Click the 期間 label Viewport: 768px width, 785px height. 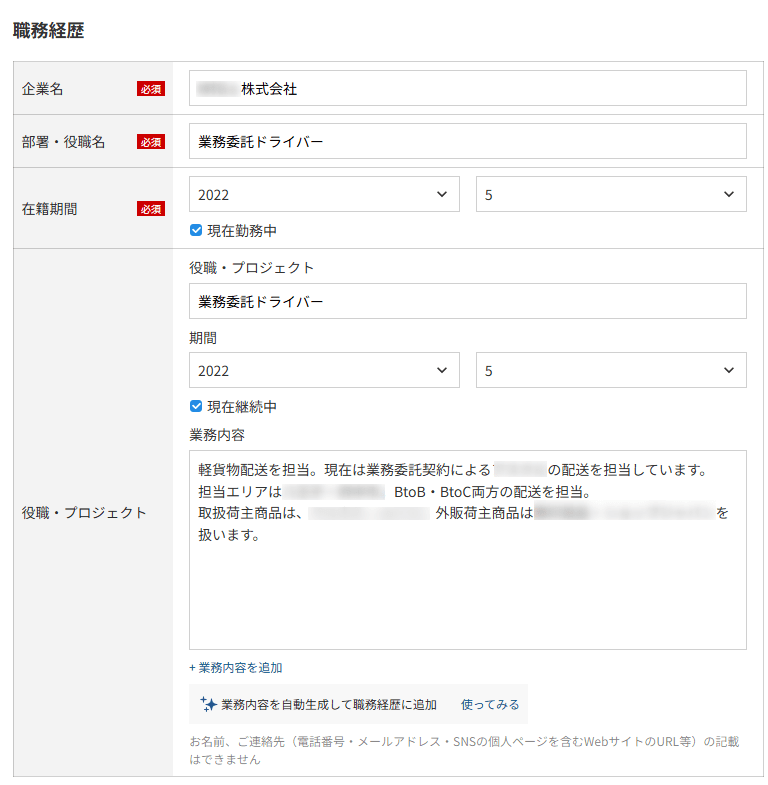click(203, 338)
